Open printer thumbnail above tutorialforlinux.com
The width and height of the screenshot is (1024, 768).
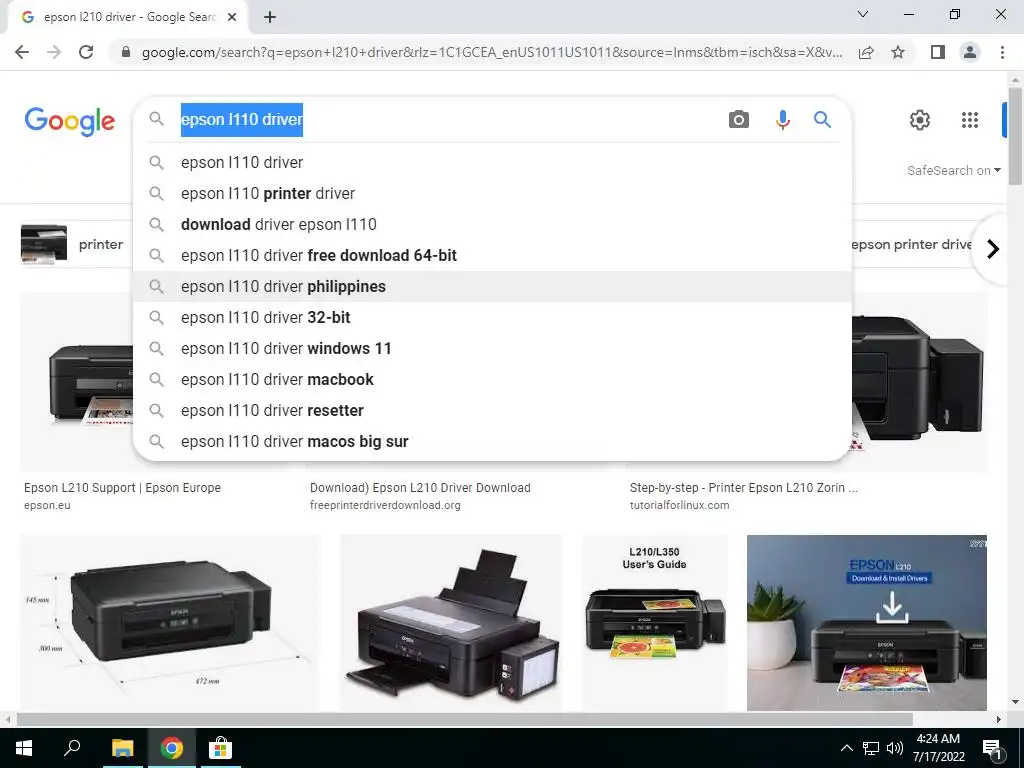coord(920,382)
